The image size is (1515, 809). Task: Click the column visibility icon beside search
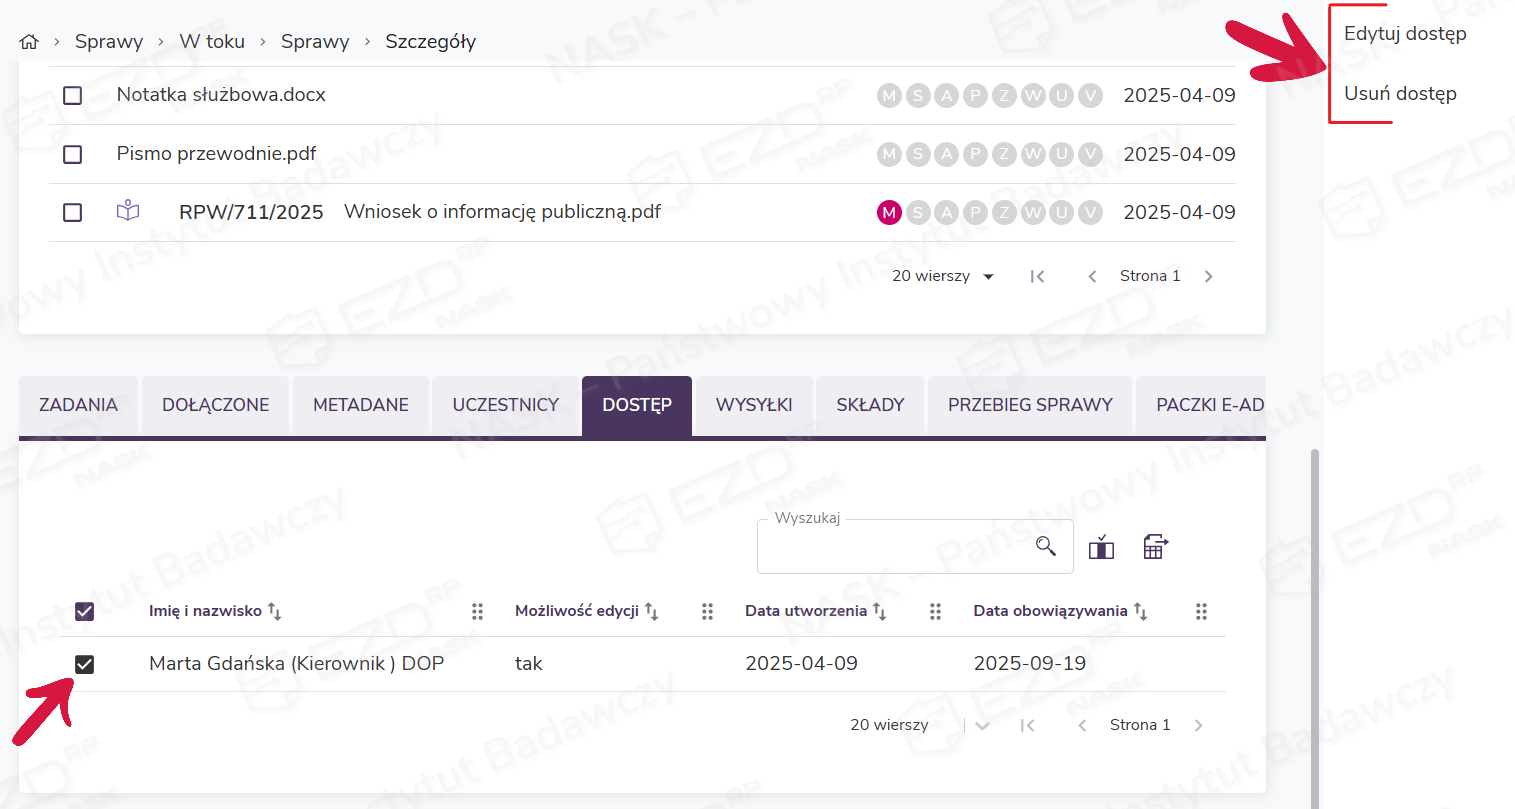(1101, 547)
